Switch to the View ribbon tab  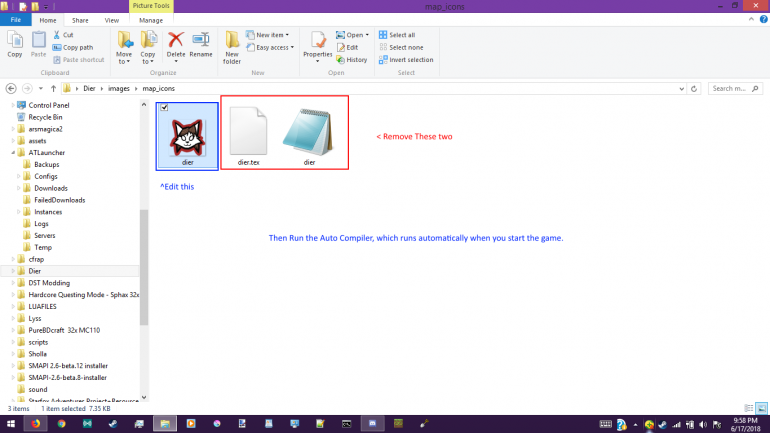tap(111, 19)
